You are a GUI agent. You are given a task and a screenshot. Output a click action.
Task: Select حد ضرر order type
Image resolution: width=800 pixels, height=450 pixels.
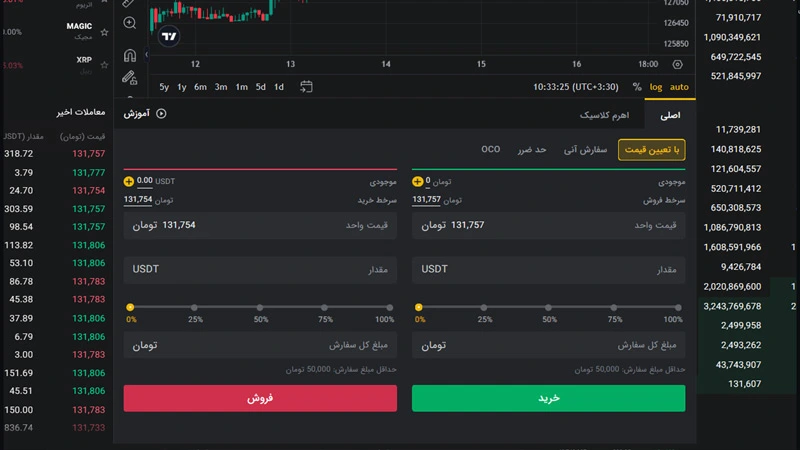(x=532, y=149)
